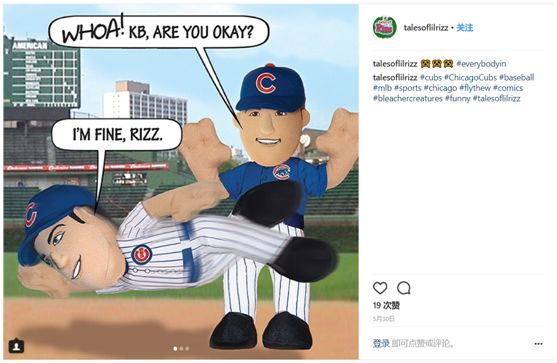This screenshot has height=363, width=557.
Task: Open the #cubs hashtag link
Action: (431, 77)
